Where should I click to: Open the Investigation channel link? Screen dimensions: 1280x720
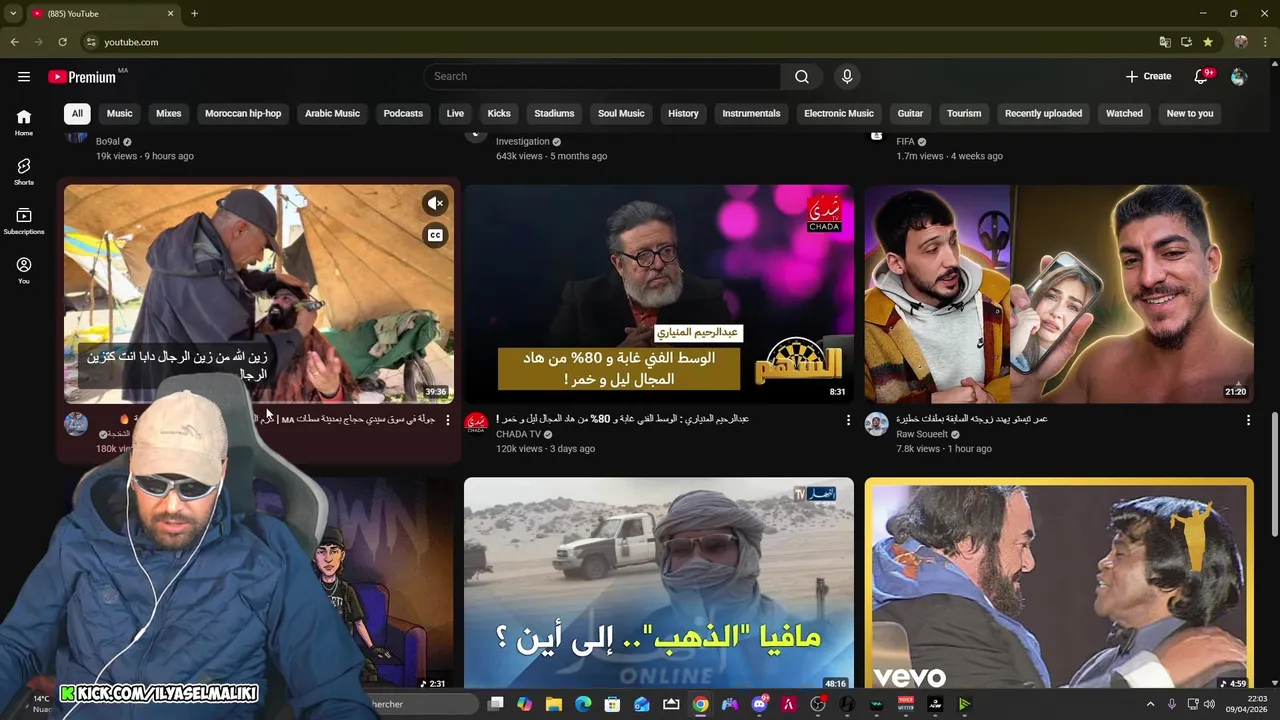[x=523, y=142]
